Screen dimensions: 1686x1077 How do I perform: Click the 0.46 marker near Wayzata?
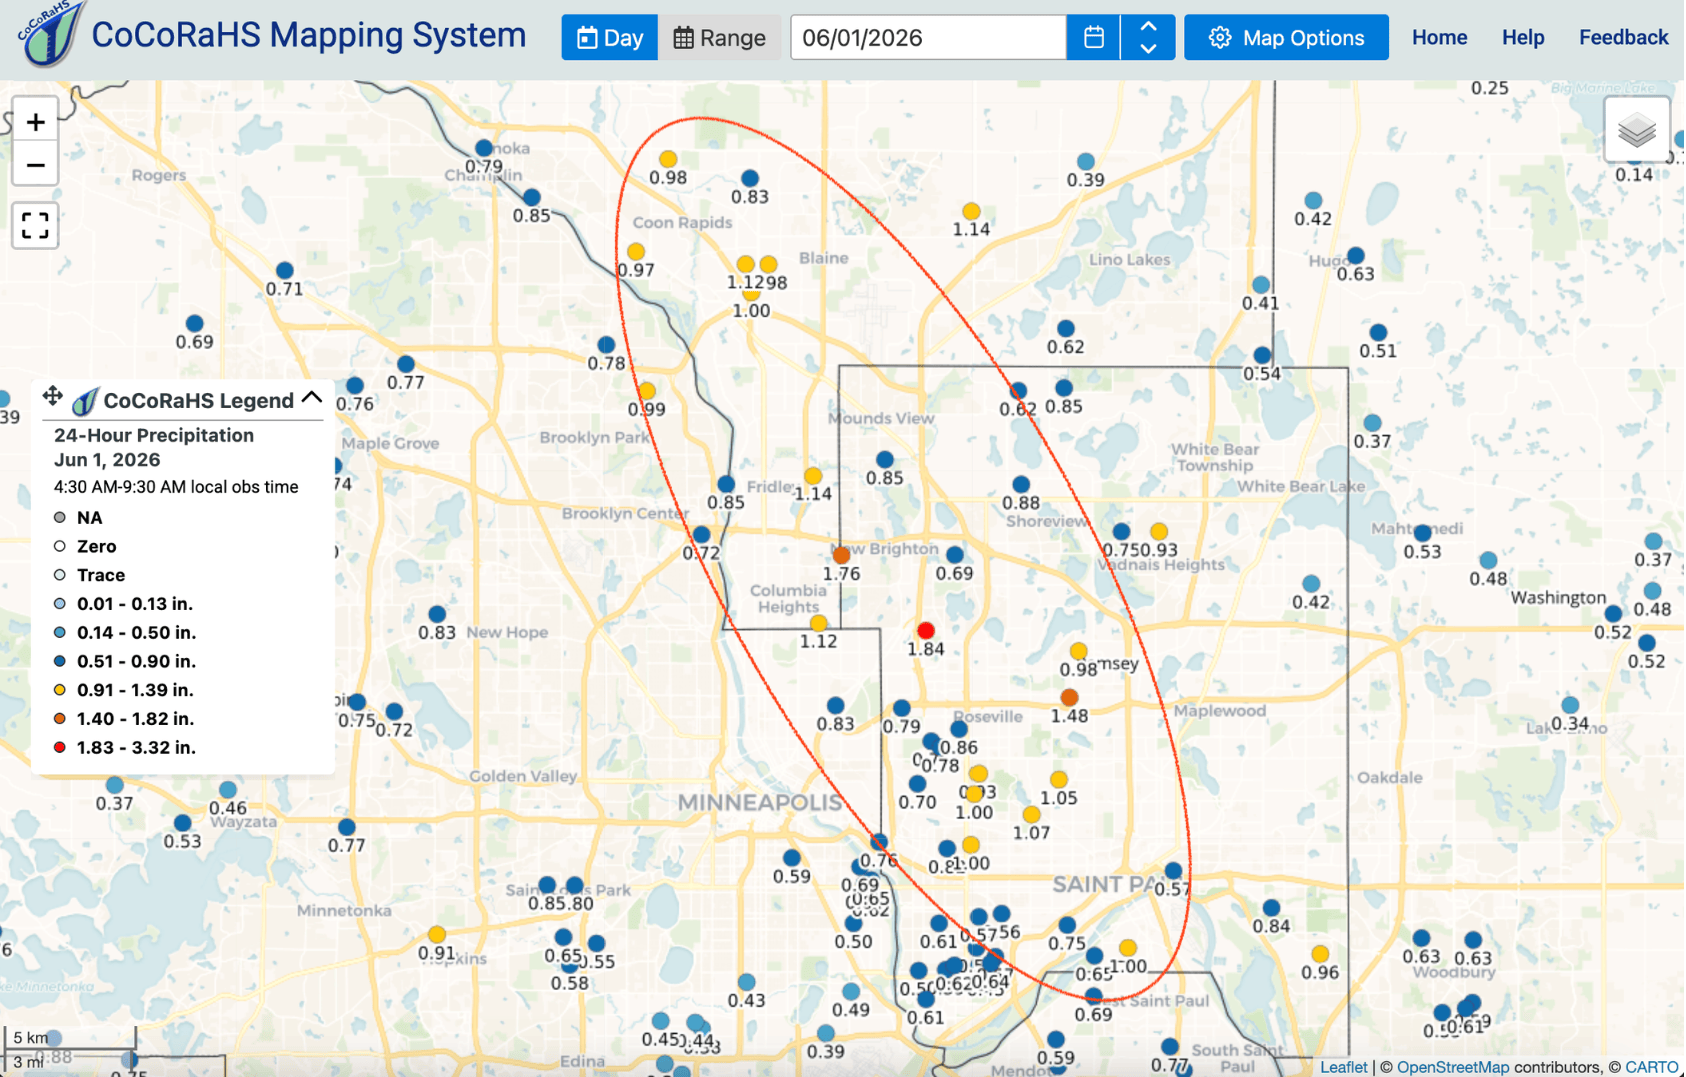[228, 790]
